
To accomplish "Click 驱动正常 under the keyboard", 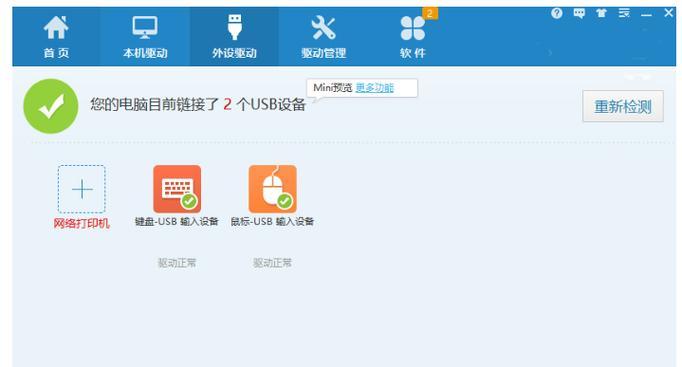I will pos(177,263).
